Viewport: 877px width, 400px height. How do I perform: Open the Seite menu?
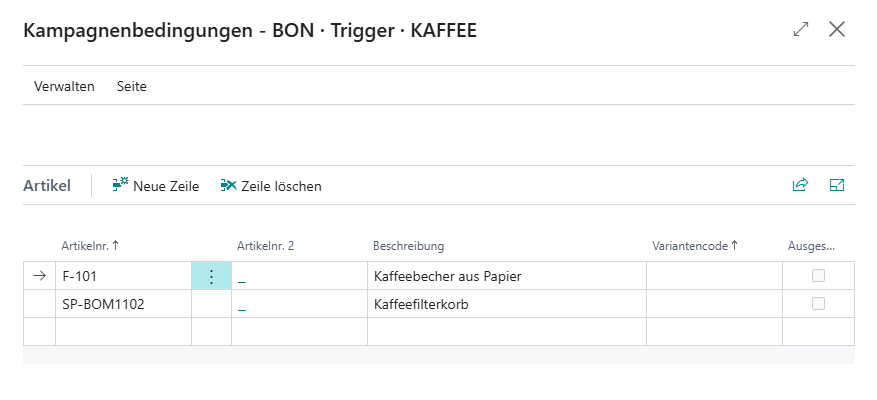[x=132, y=86]
